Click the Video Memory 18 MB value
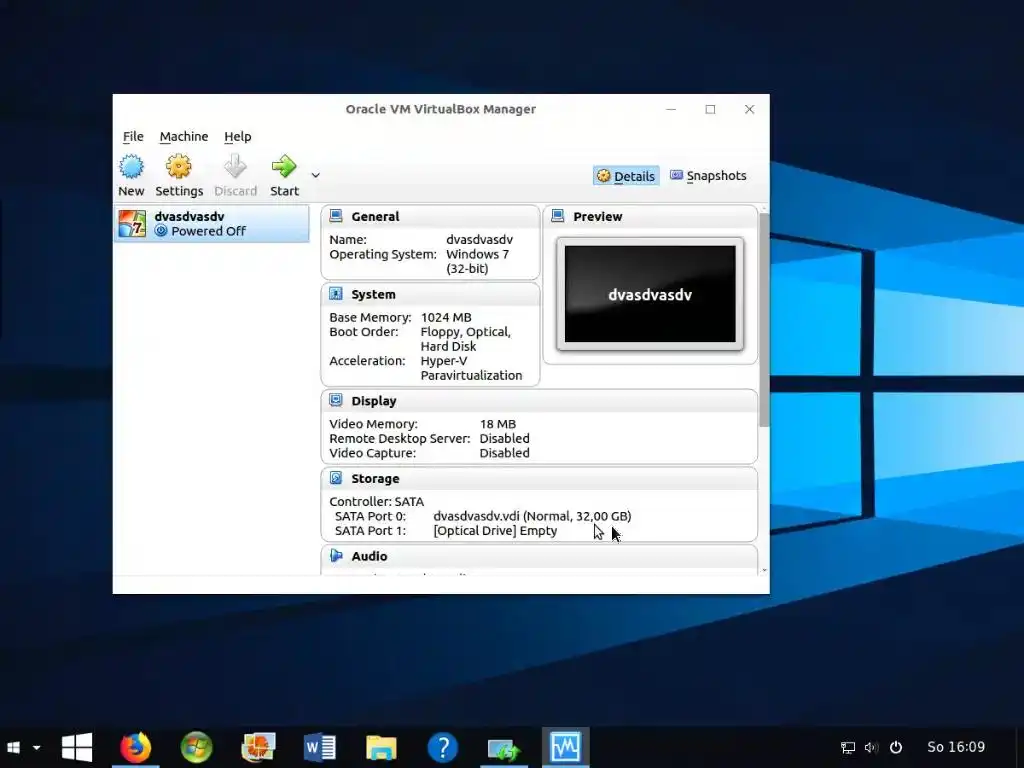1024x768 pixels. [498, 424]
